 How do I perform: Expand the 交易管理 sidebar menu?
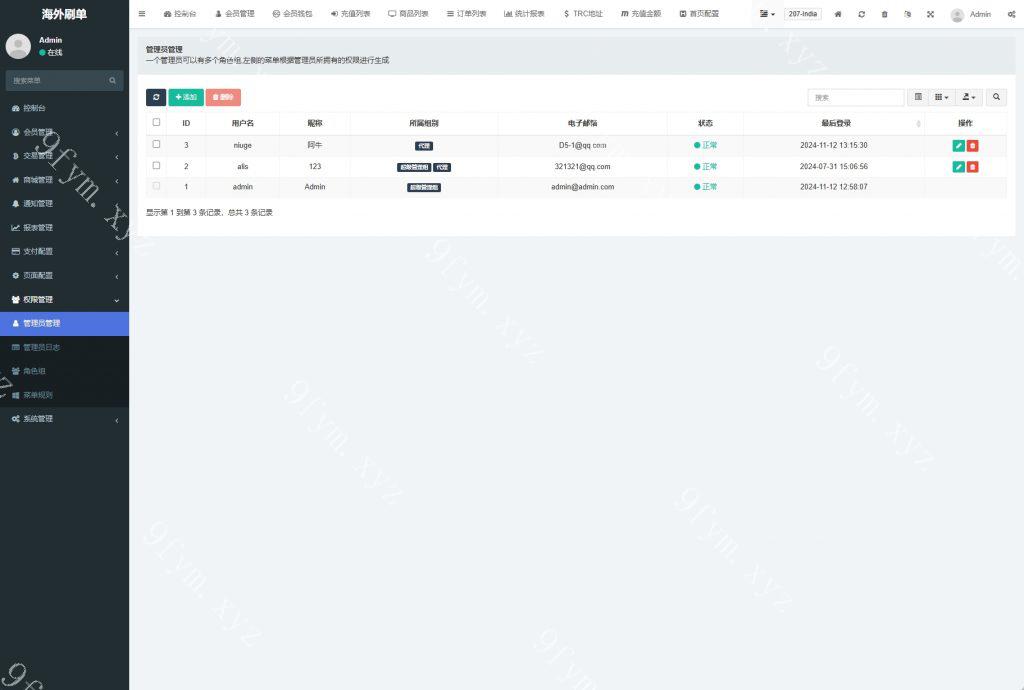pyautogui.click(x=64, y=156)
